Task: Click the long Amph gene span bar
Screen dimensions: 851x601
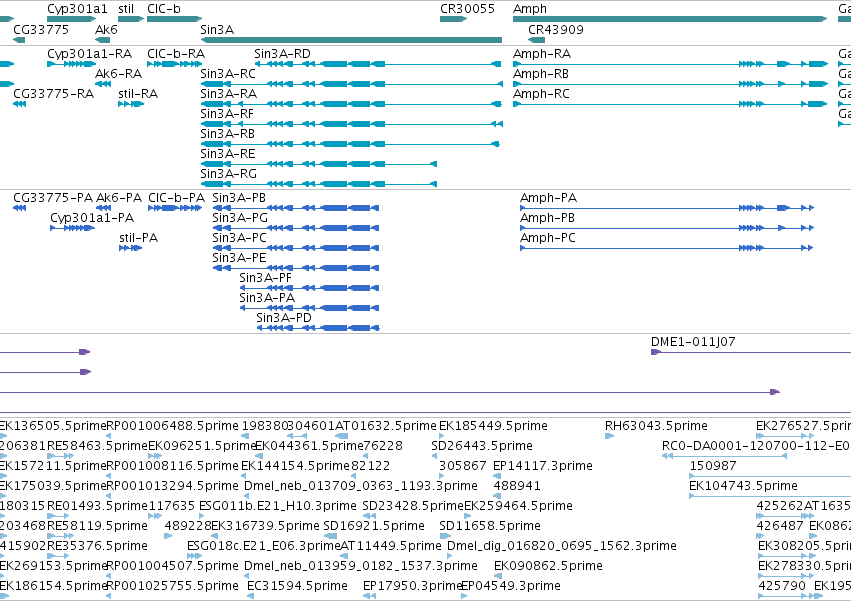Action: [x=670, y=19]
